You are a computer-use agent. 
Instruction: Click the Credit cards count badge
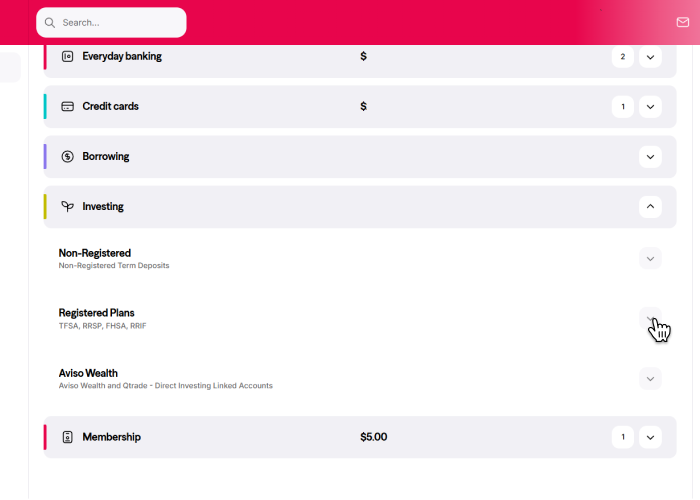[622, 107]
